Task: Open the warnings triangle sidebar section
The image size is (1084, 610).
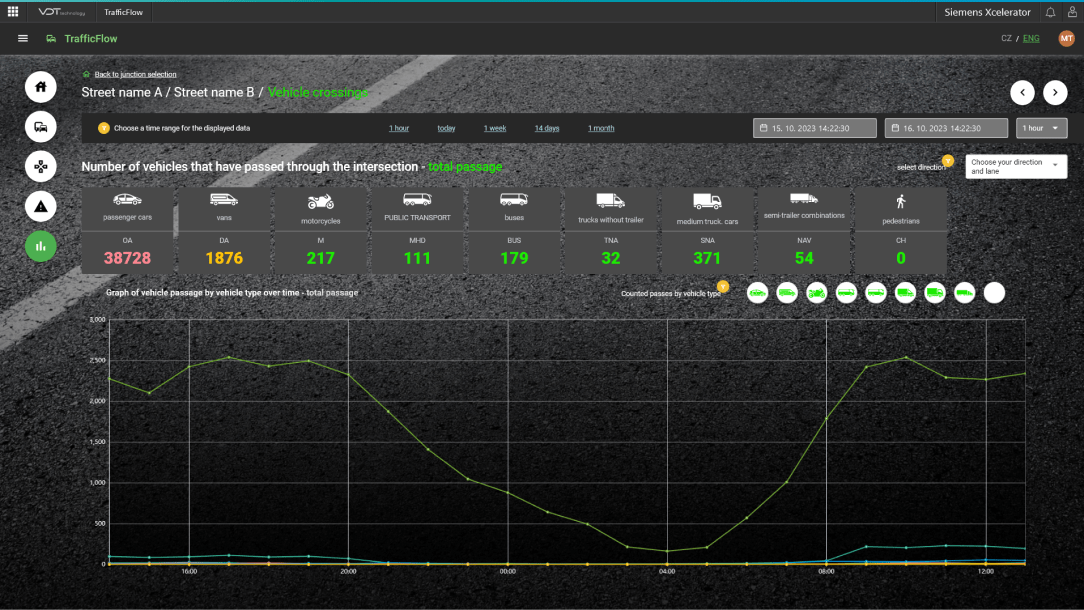Action: tap(41, 206)
